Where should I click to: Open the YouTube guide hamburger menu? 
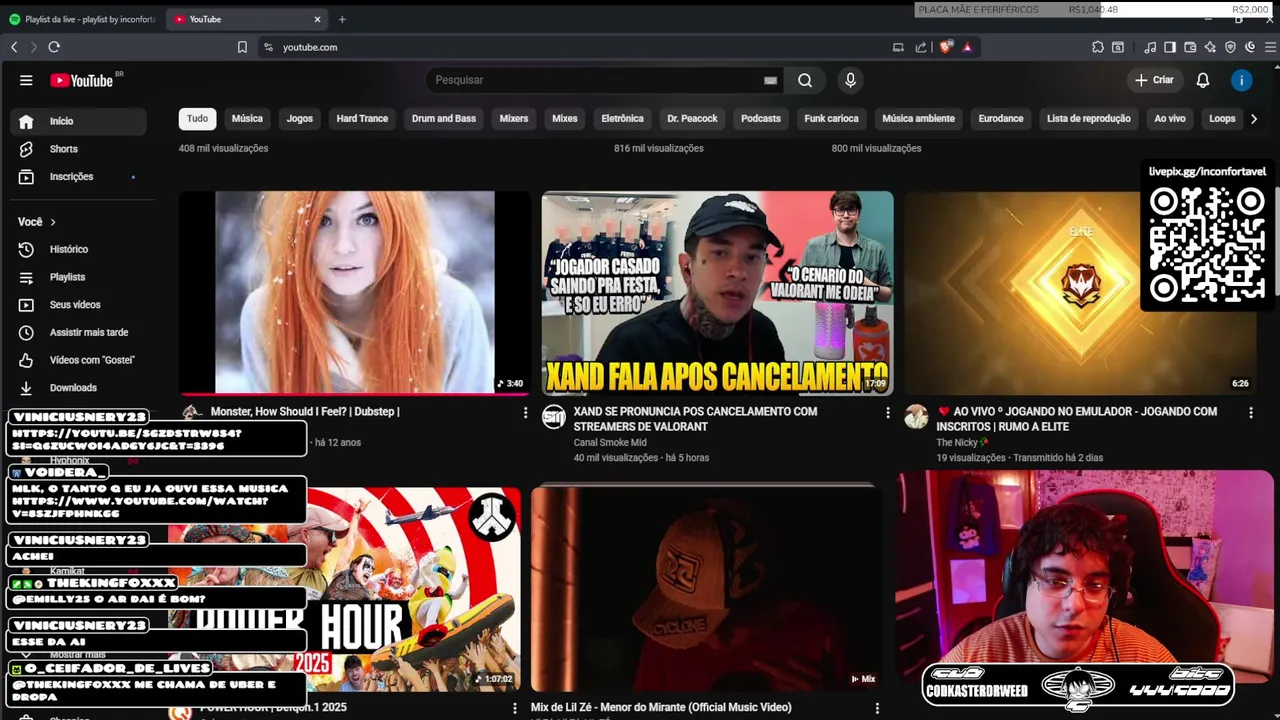[x=26, y=80]
